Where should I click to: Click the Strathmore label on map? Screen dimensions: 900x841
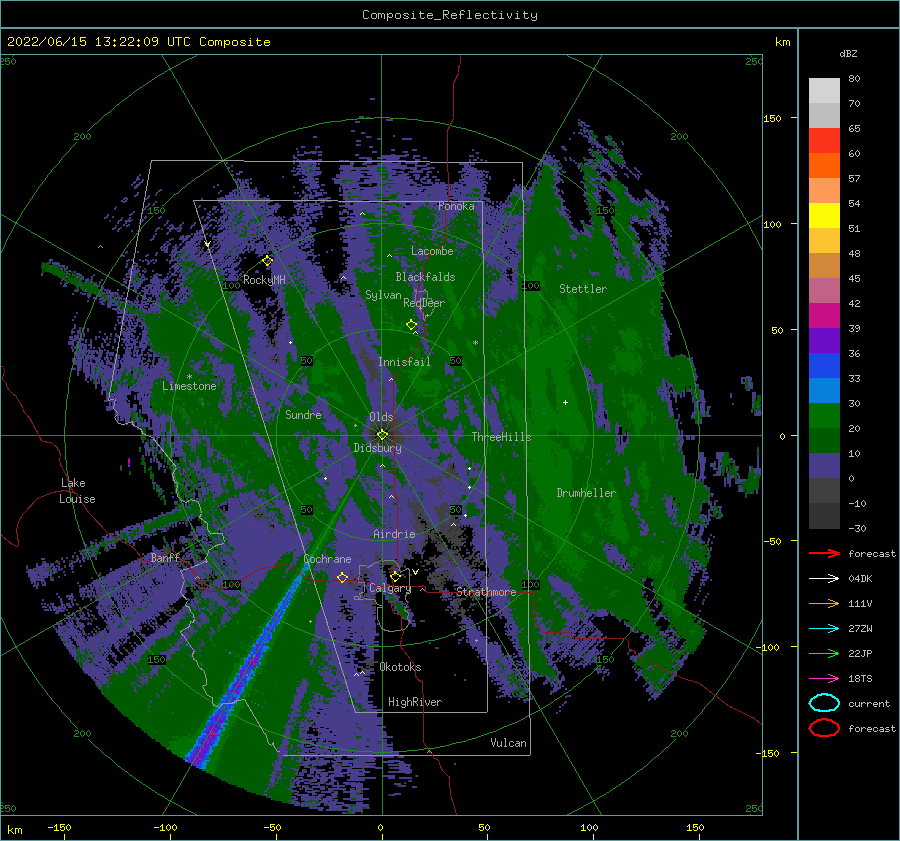pyautogui.click(x=486, y=592)
